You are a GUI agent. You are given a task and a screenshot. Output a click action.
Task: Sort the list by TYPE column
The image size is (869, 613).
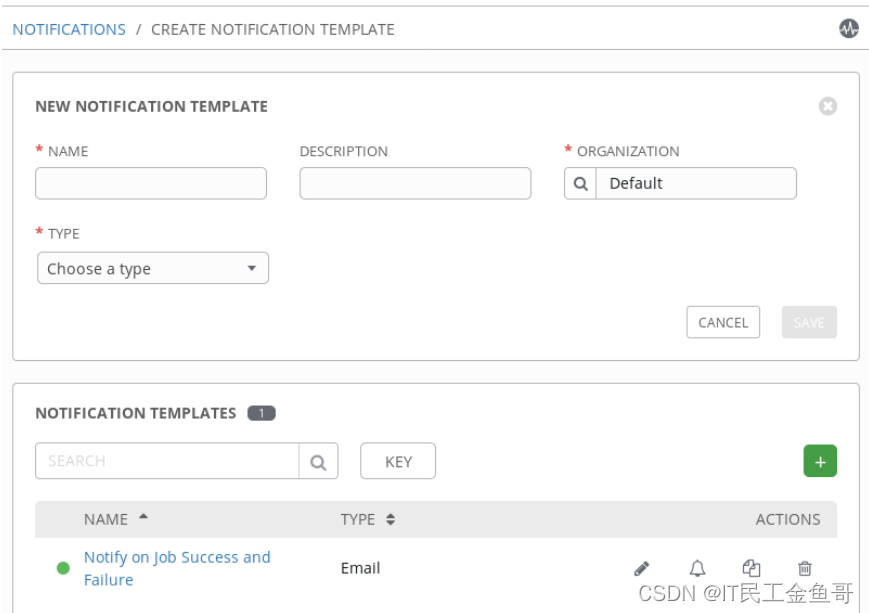[390, 519]
